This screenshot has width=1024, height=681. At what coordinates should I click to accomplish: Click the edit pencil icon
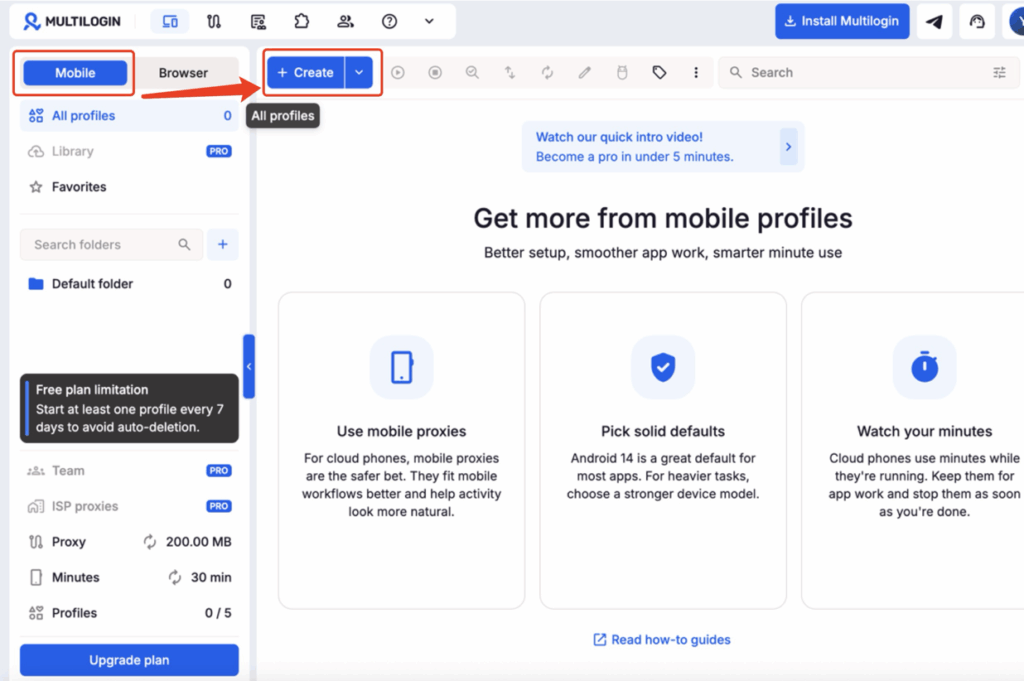[x=584, y=72]
